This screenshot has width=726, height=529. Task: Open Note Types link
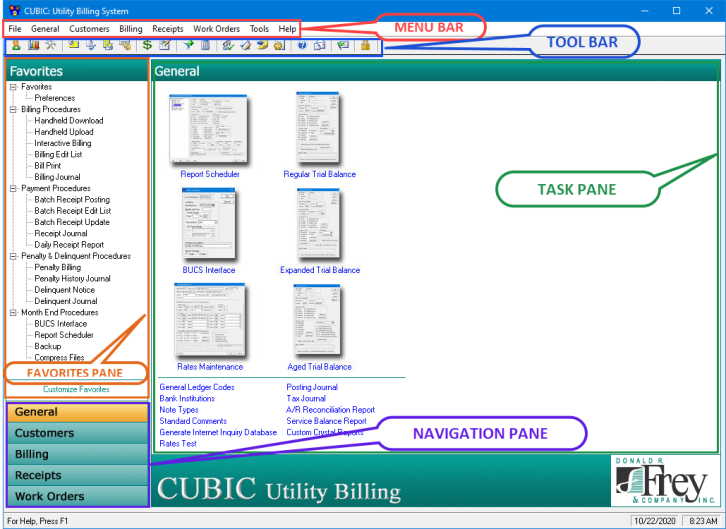click(179, 410)
